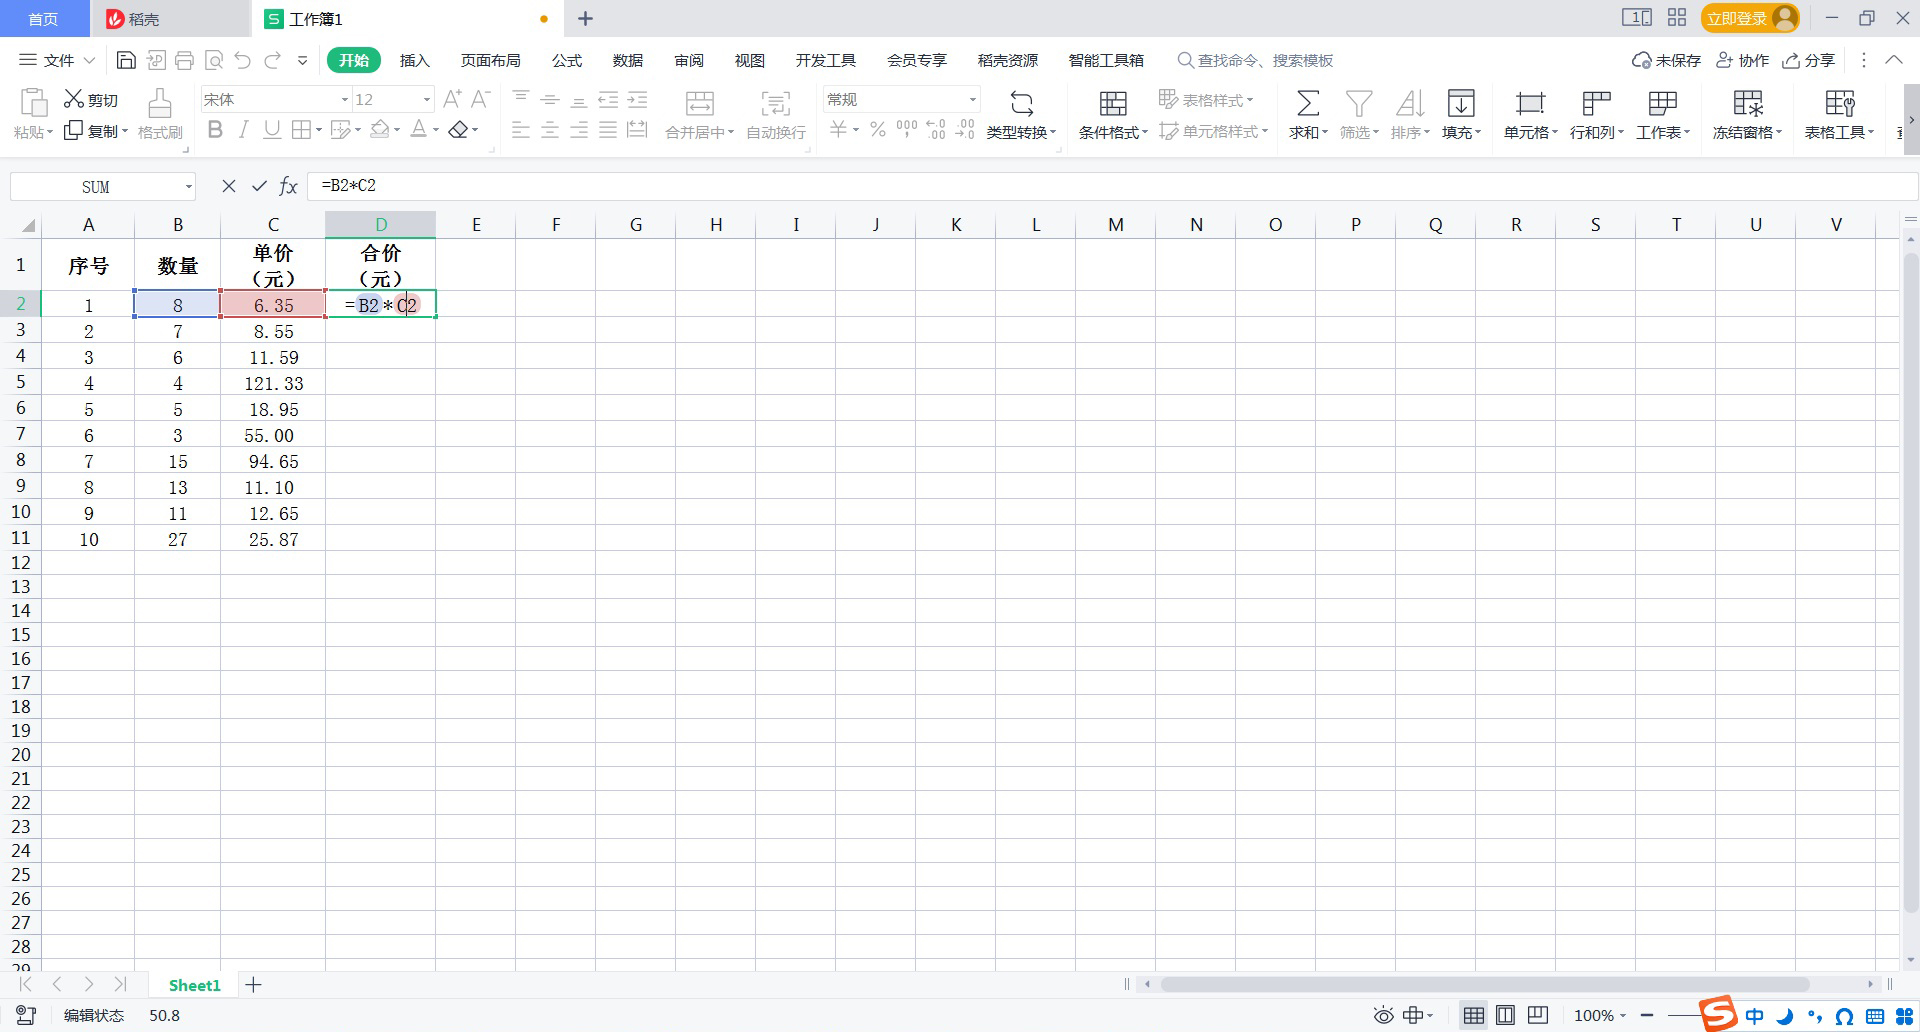Expand the Name Box dropdown showing SUM
Image resolution: width=1920 pixels, height=1032 pixels.
[188, 187]
